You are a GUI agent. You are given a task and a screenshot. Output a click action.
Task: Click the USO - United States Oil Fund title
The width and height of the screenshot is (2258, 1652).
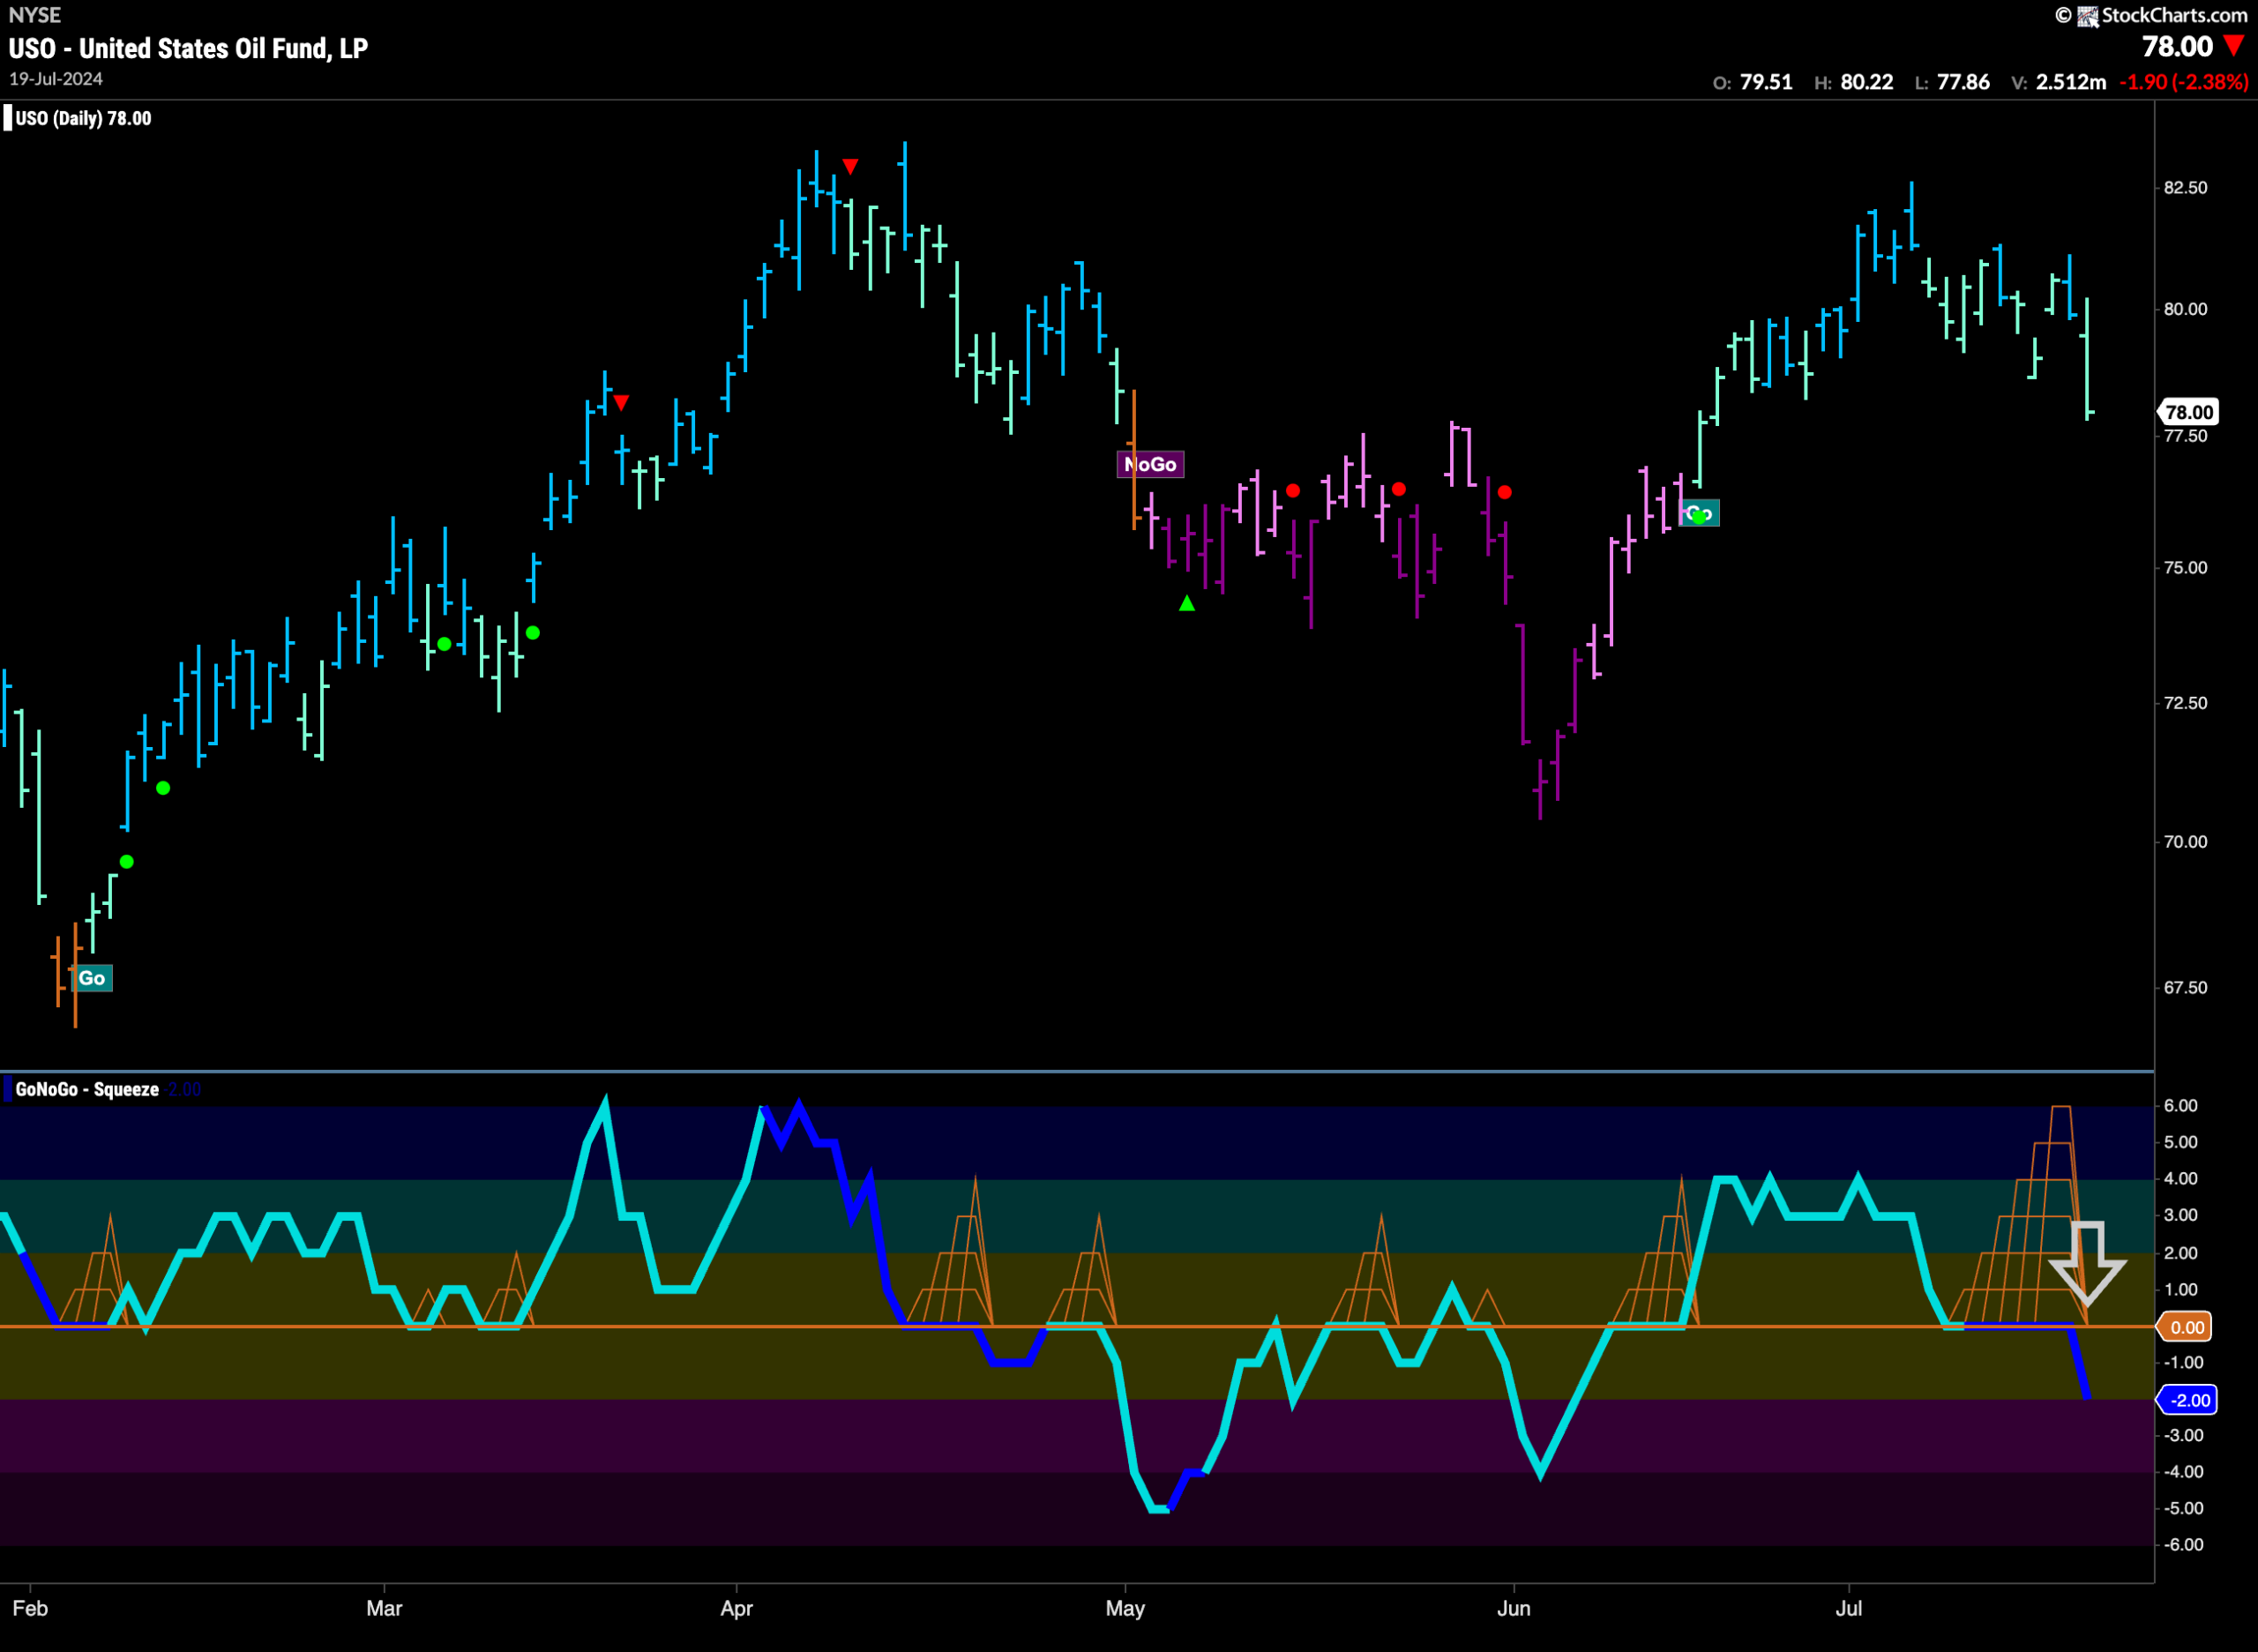pyautogui.click(x=188, y=48)
